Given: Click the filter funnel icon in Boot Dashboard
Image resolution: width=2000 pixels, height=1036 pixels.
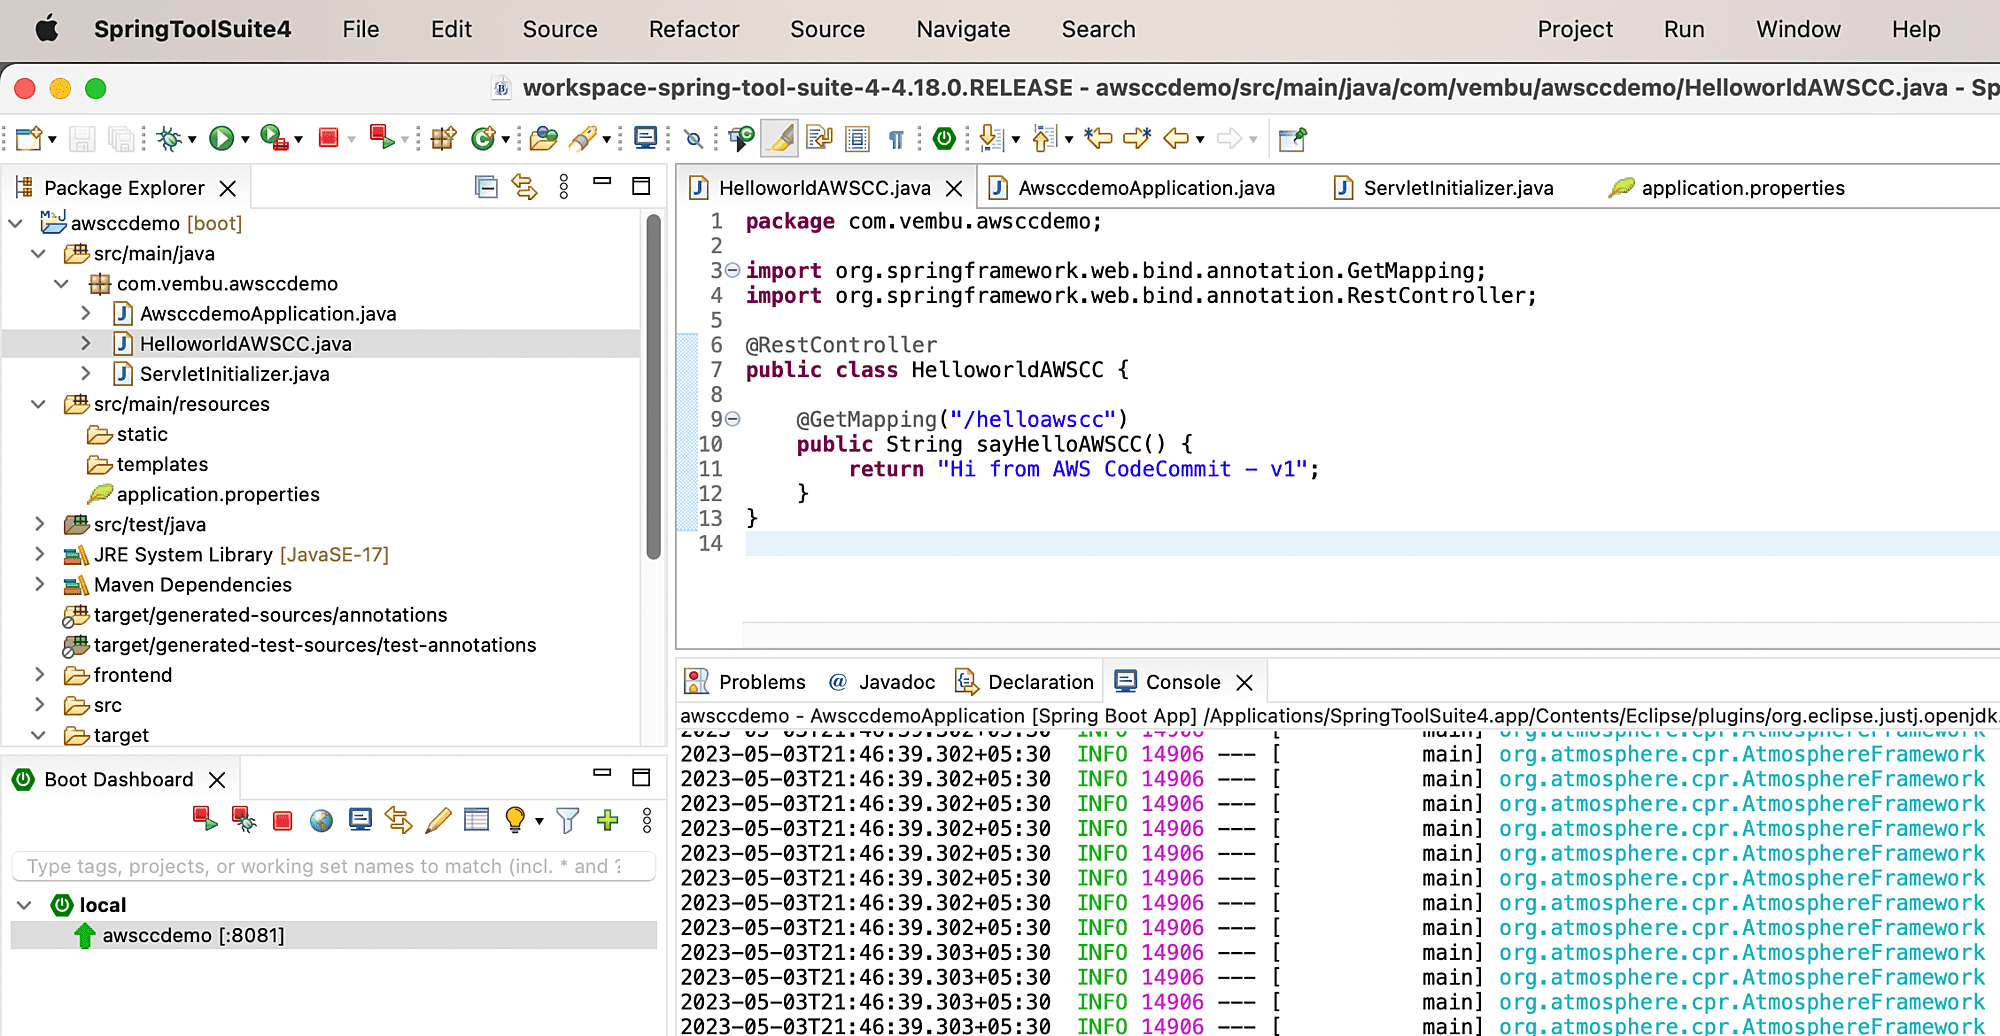Looking at the screenshot, I should pos(568,821).
